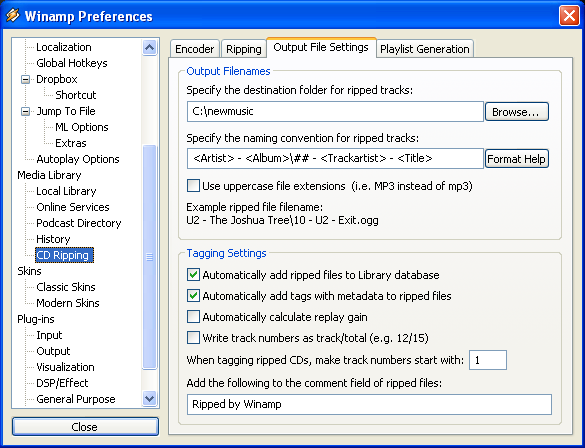
Task: Click the tree vertical scrollbar thumb
Action: 149,257
